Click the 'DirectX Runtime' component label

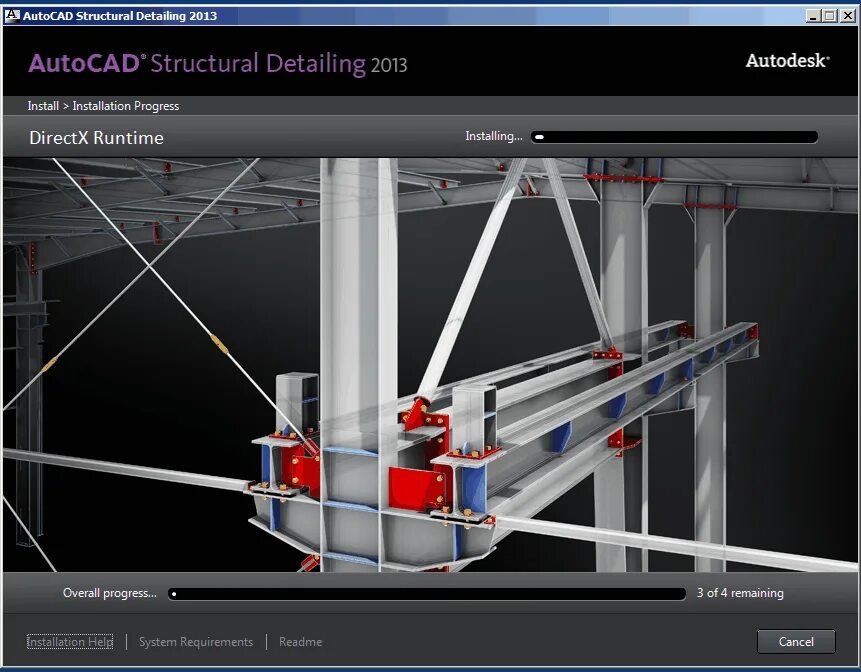(x=96, y=137)
